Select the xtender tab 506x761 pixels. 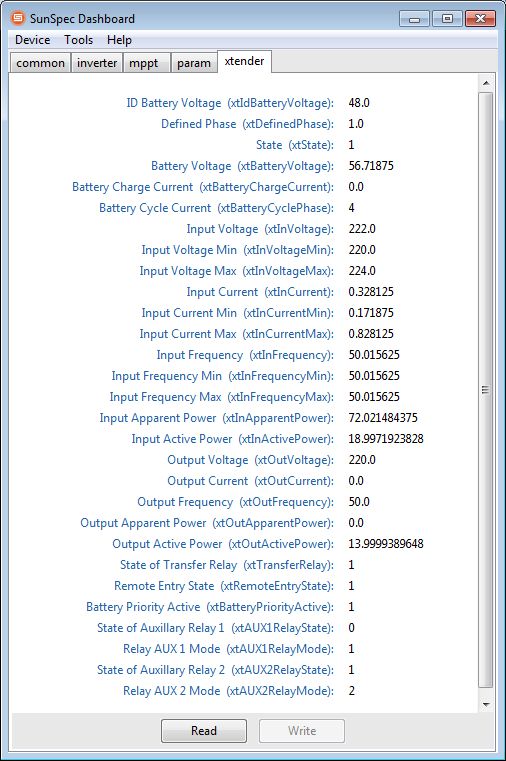tap(245, 62)
